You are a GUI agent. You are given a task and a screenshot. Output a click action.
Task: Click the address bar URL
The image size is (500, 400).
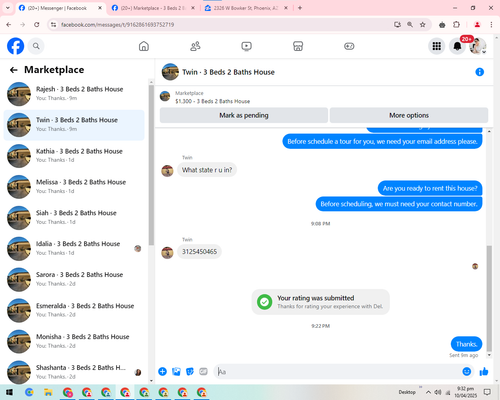click(117, 25)
